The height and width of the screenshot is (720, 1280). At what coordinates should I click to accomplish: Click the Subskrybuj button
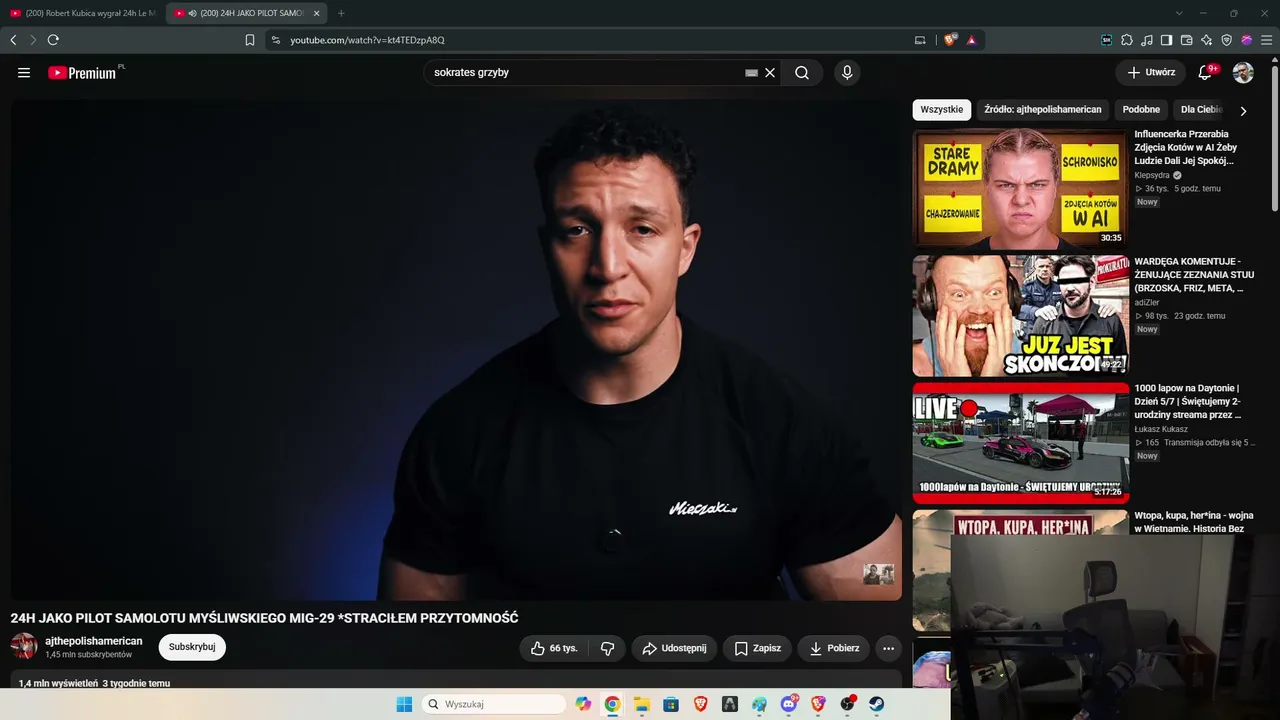click(192, 647)
